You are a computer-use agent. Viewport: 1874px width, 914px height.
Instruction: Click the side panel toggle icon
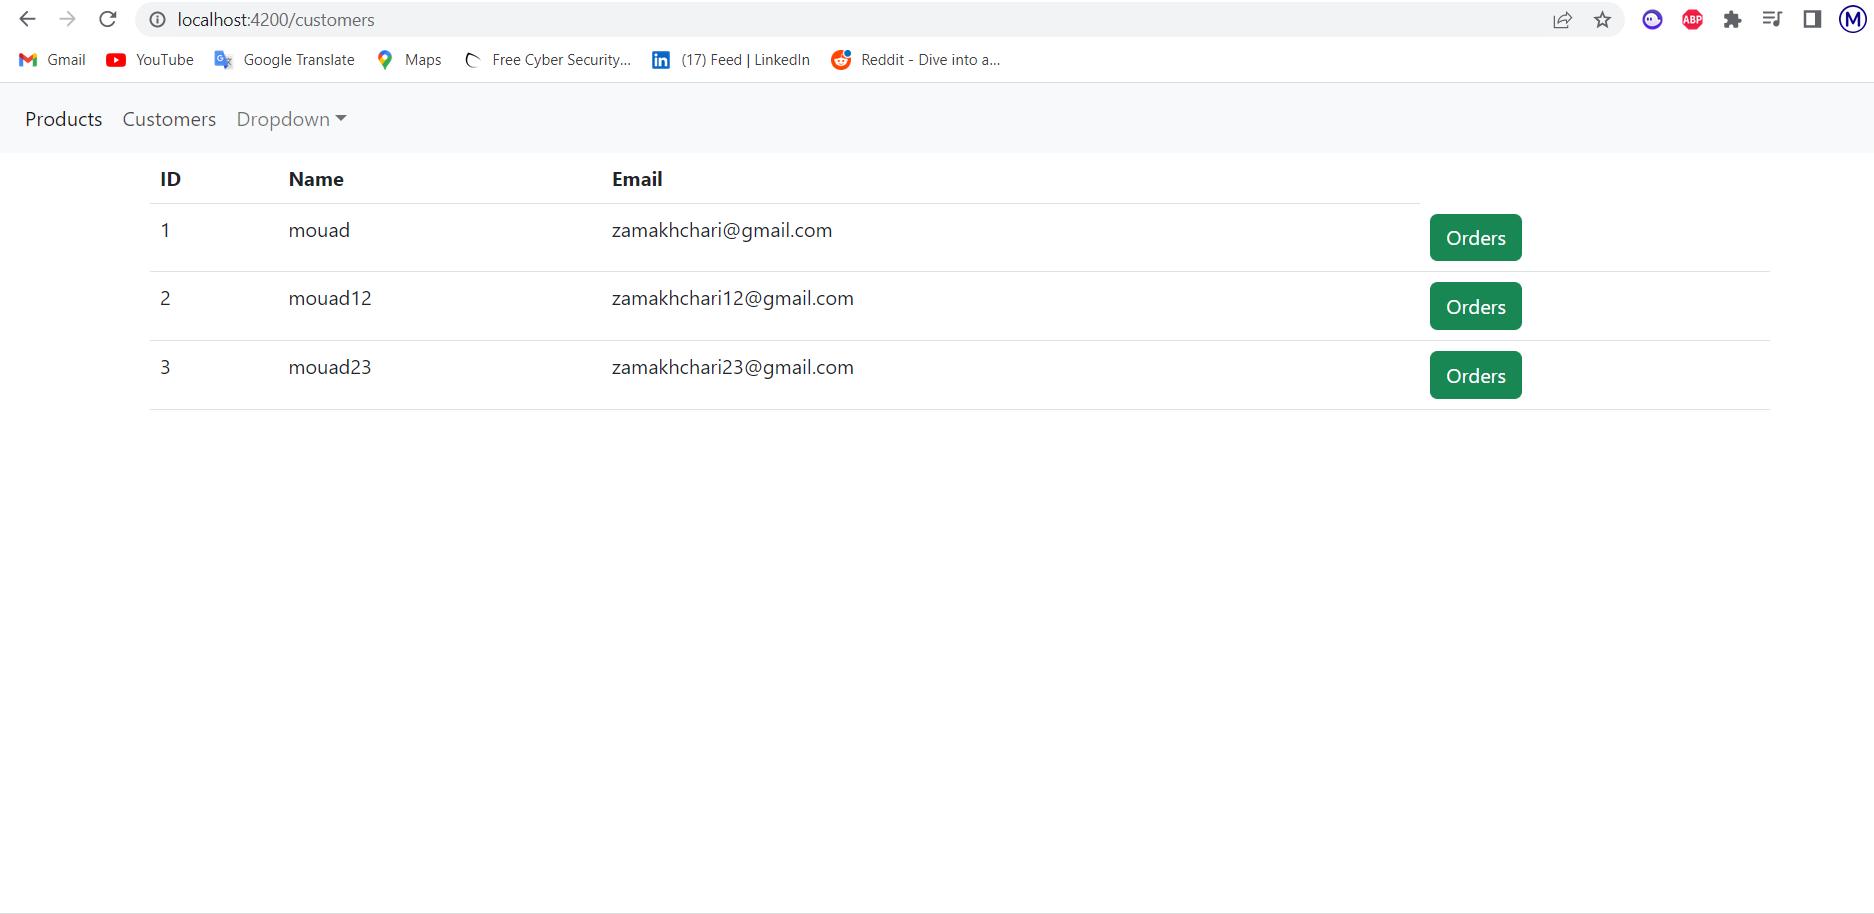click(1812, 19)
